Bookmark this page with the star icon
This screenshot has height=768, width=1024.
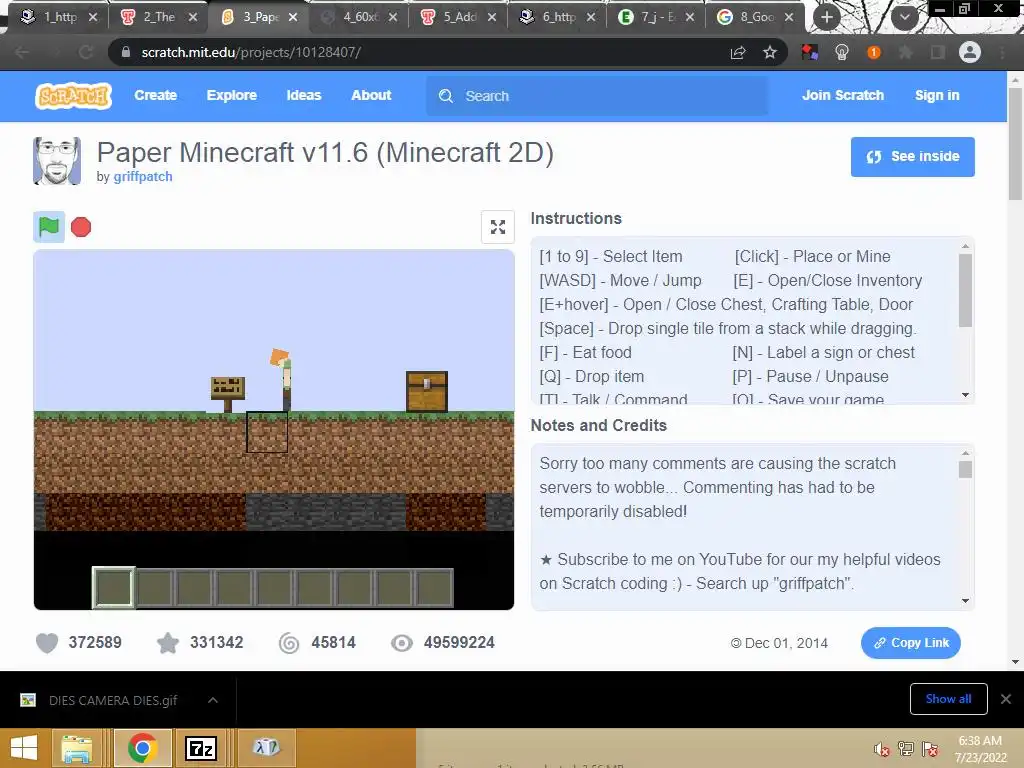(x=770, y=52)
